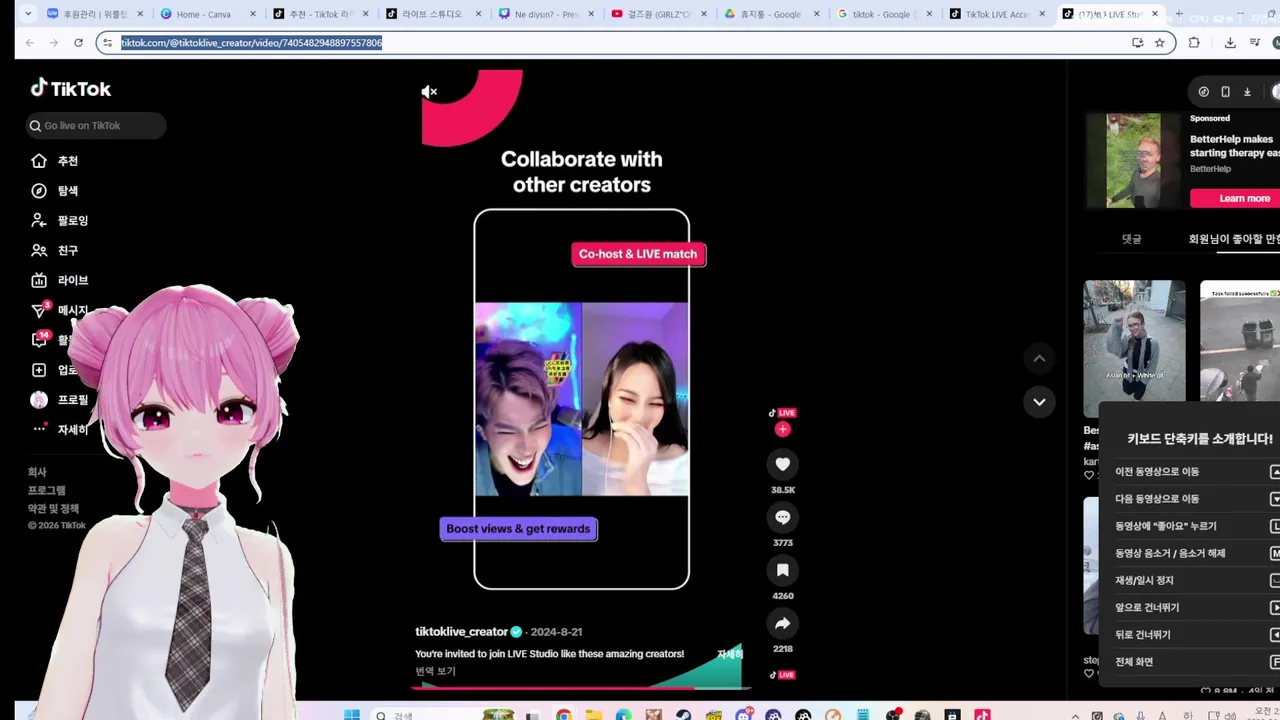Image resolution: width=1280 pixels, height=720 pixels.
Task: Switch to the TikTok LIVE Access browser tab
Action: point(996,14)
